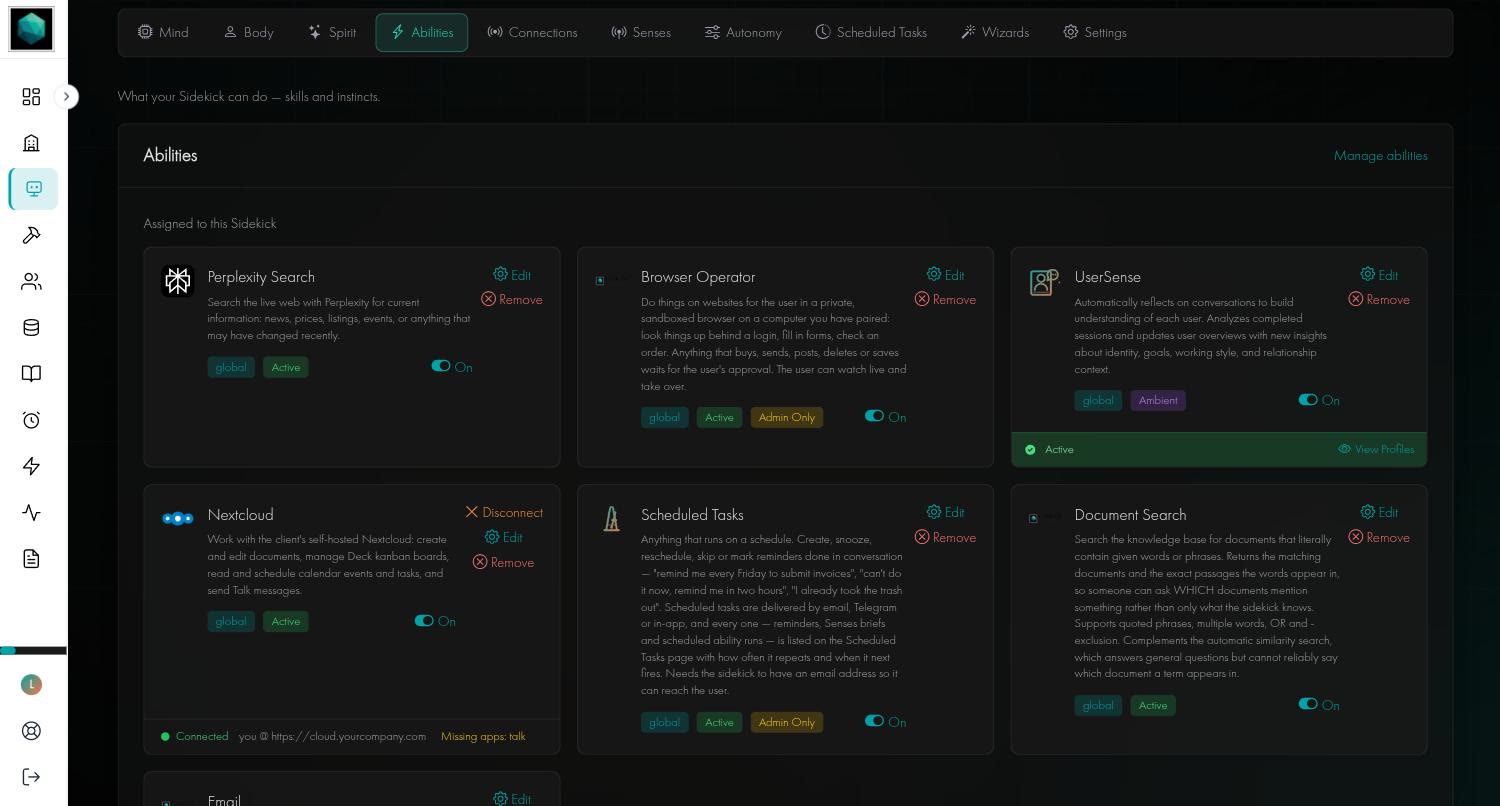1500x806 pixels.
Task: Click the Document Search card icon
Action: [x=1033, y=518]
